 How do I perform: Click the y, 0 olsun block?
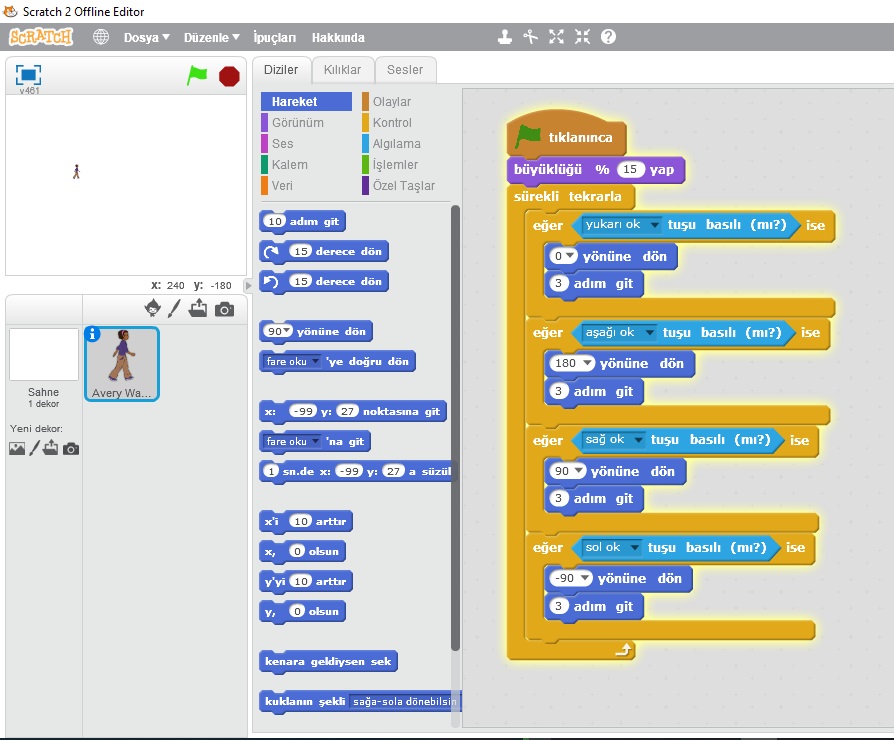tap(303, 611)
